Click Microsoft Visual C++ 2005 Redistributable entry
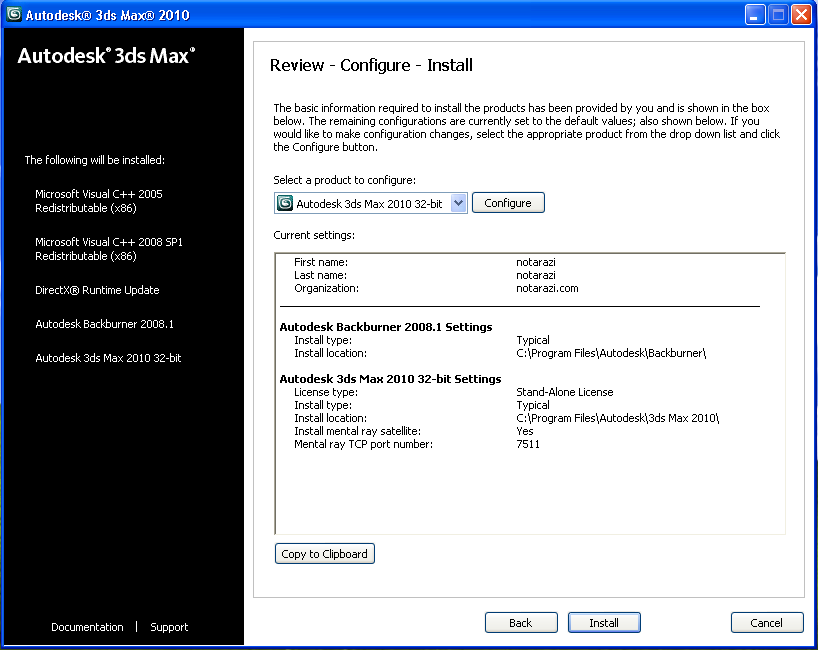This screenshot has width=818, height=650. (x=99, y=201)
